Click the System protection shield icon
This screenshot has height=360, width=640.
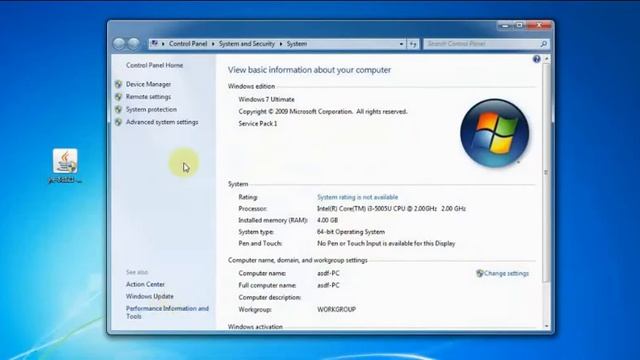(118, 109)
